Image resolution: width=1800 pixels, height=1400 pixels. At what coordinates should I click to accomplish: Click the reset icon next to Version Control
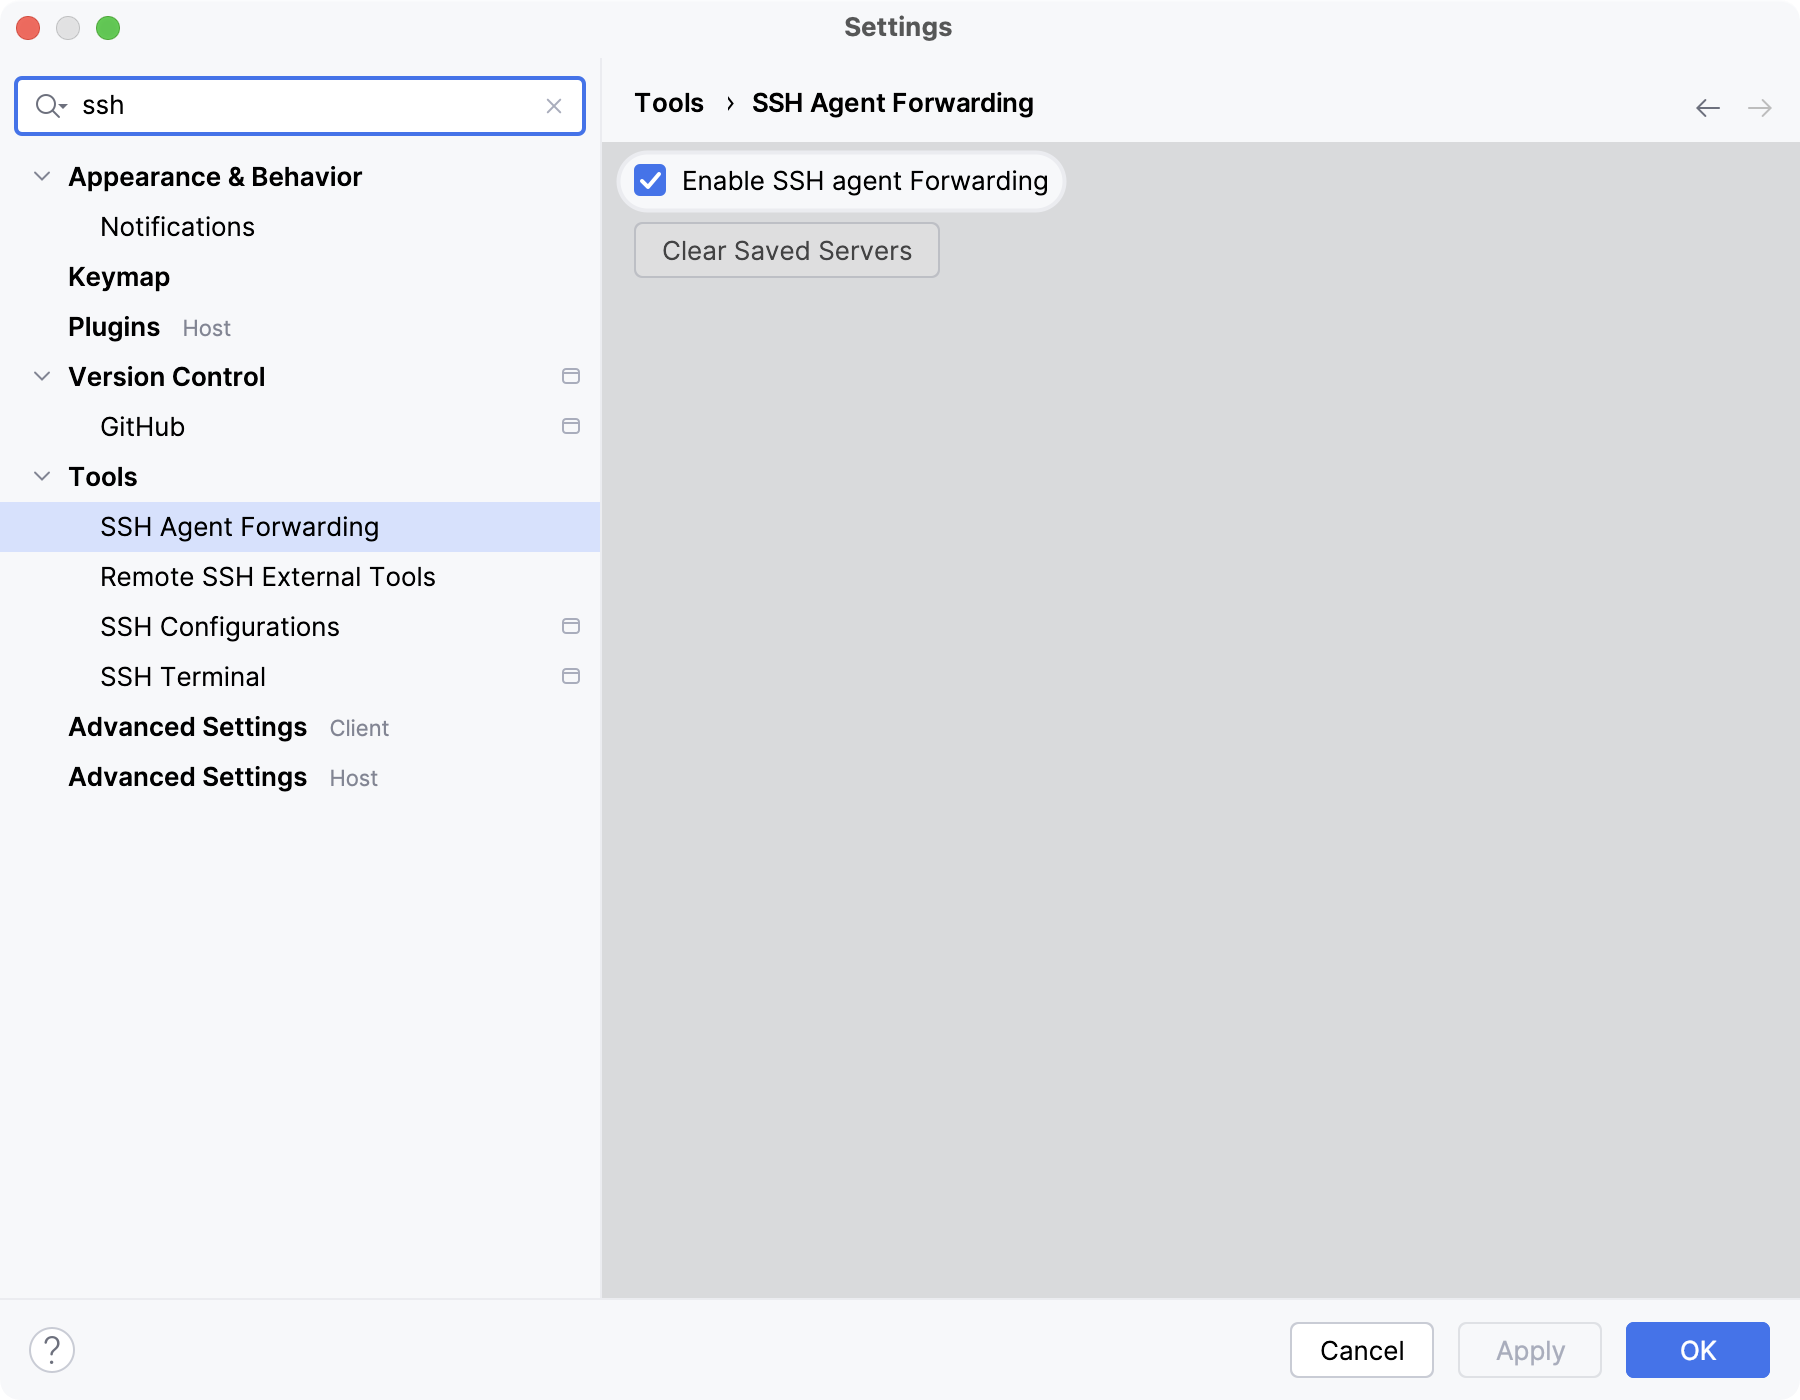(x=571, y=377)
